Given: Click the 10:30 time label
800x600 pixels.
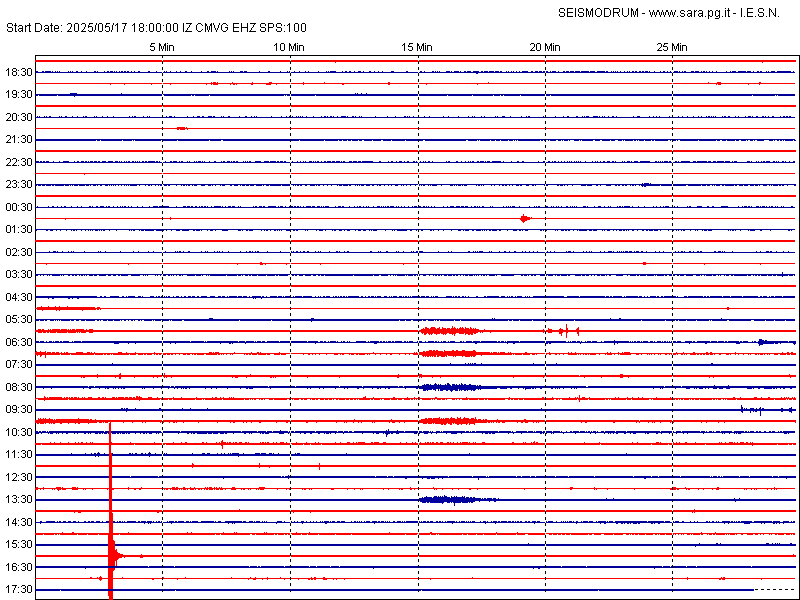Looking at the screenshot, I should (x=19, y=432).
